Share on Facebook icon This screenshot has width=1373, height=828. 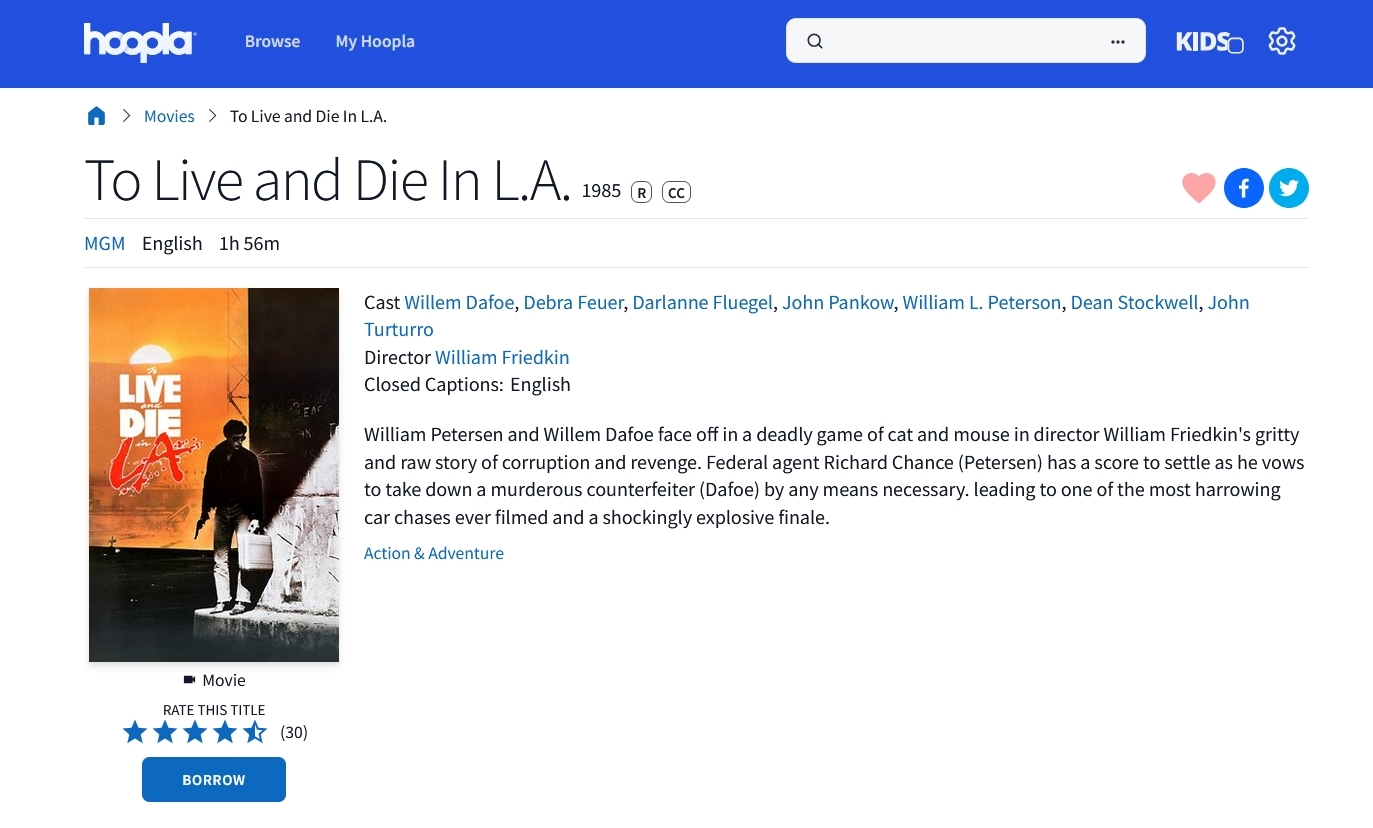1243,188
